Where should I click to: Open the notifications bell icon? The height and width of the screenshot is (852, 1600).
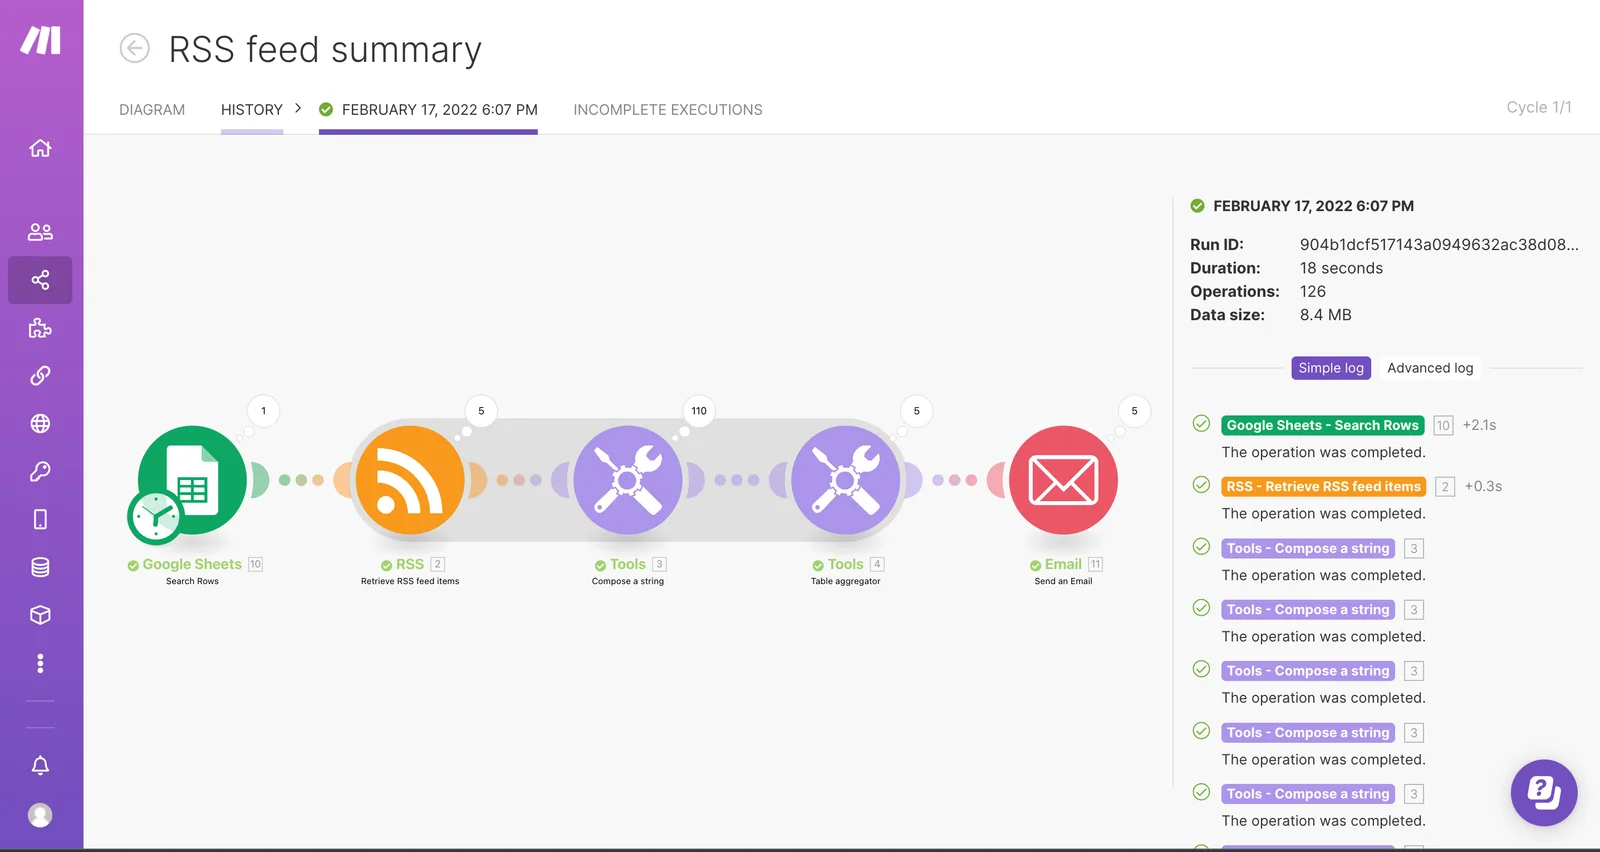(40, 766)
